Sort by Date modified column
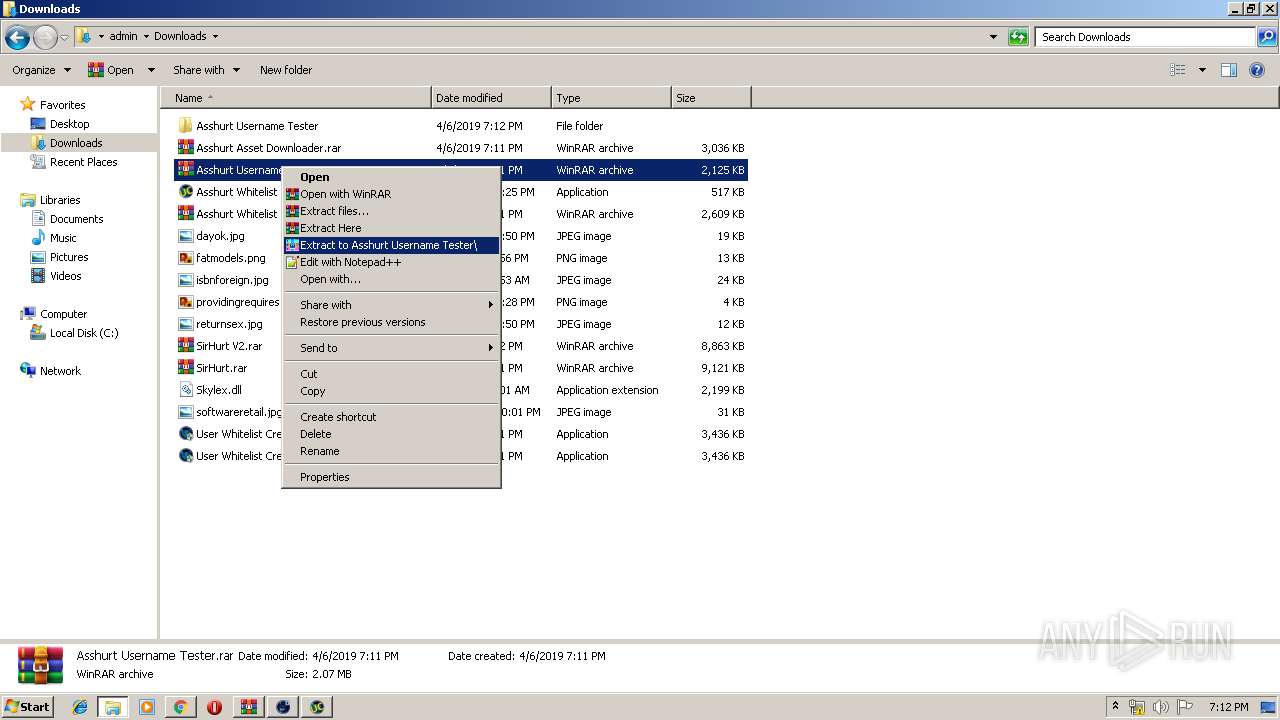1280x720 pixels. (491, 98)
